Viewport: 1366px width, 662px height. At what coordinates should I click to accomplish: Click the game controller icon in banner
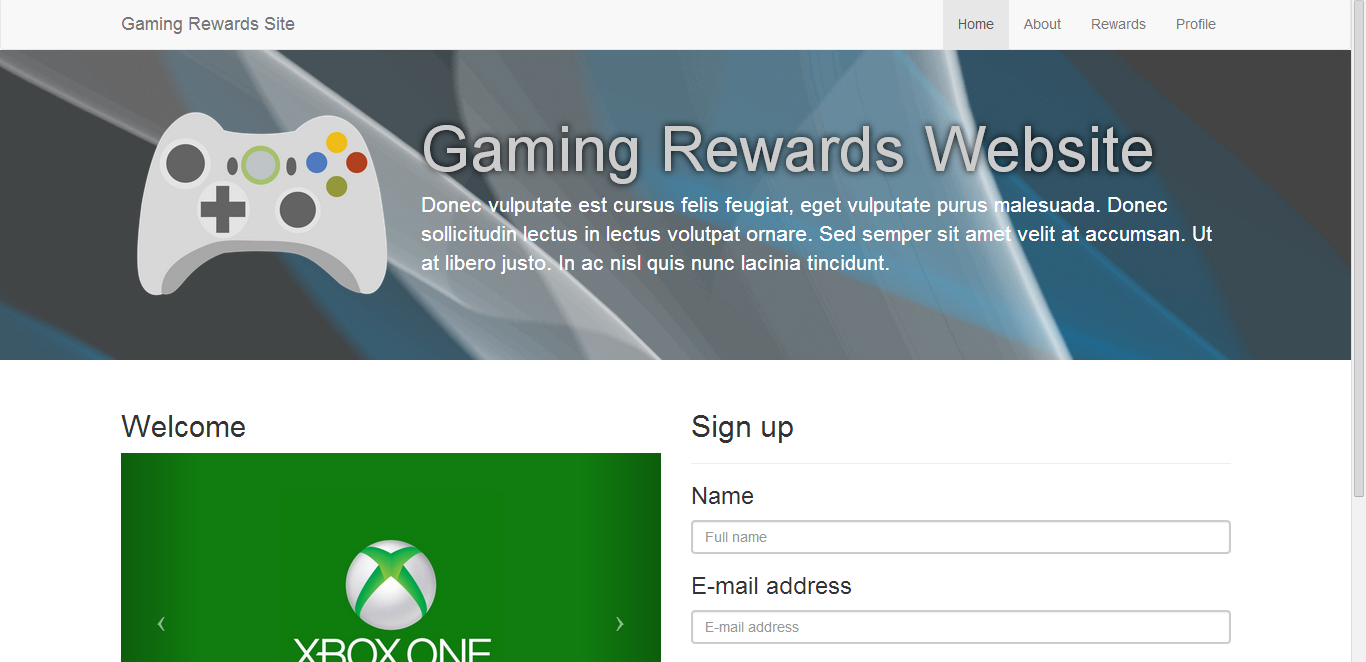262,204
